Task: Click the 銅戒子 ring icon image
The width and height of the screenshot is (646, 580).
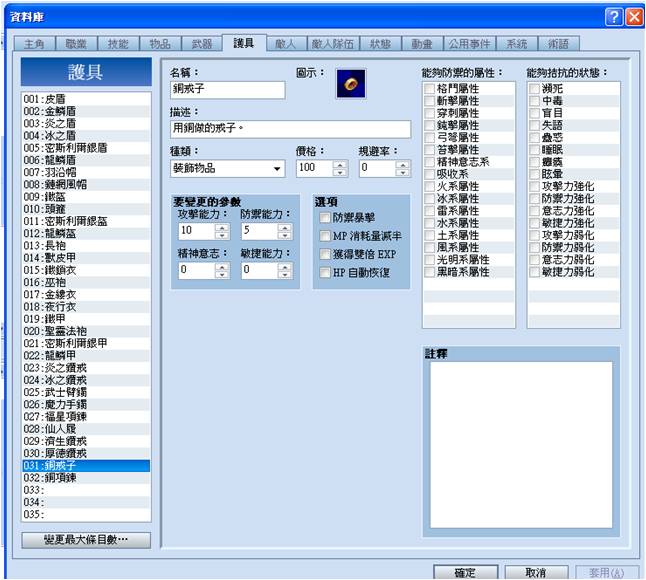Action: pos(351,84)
